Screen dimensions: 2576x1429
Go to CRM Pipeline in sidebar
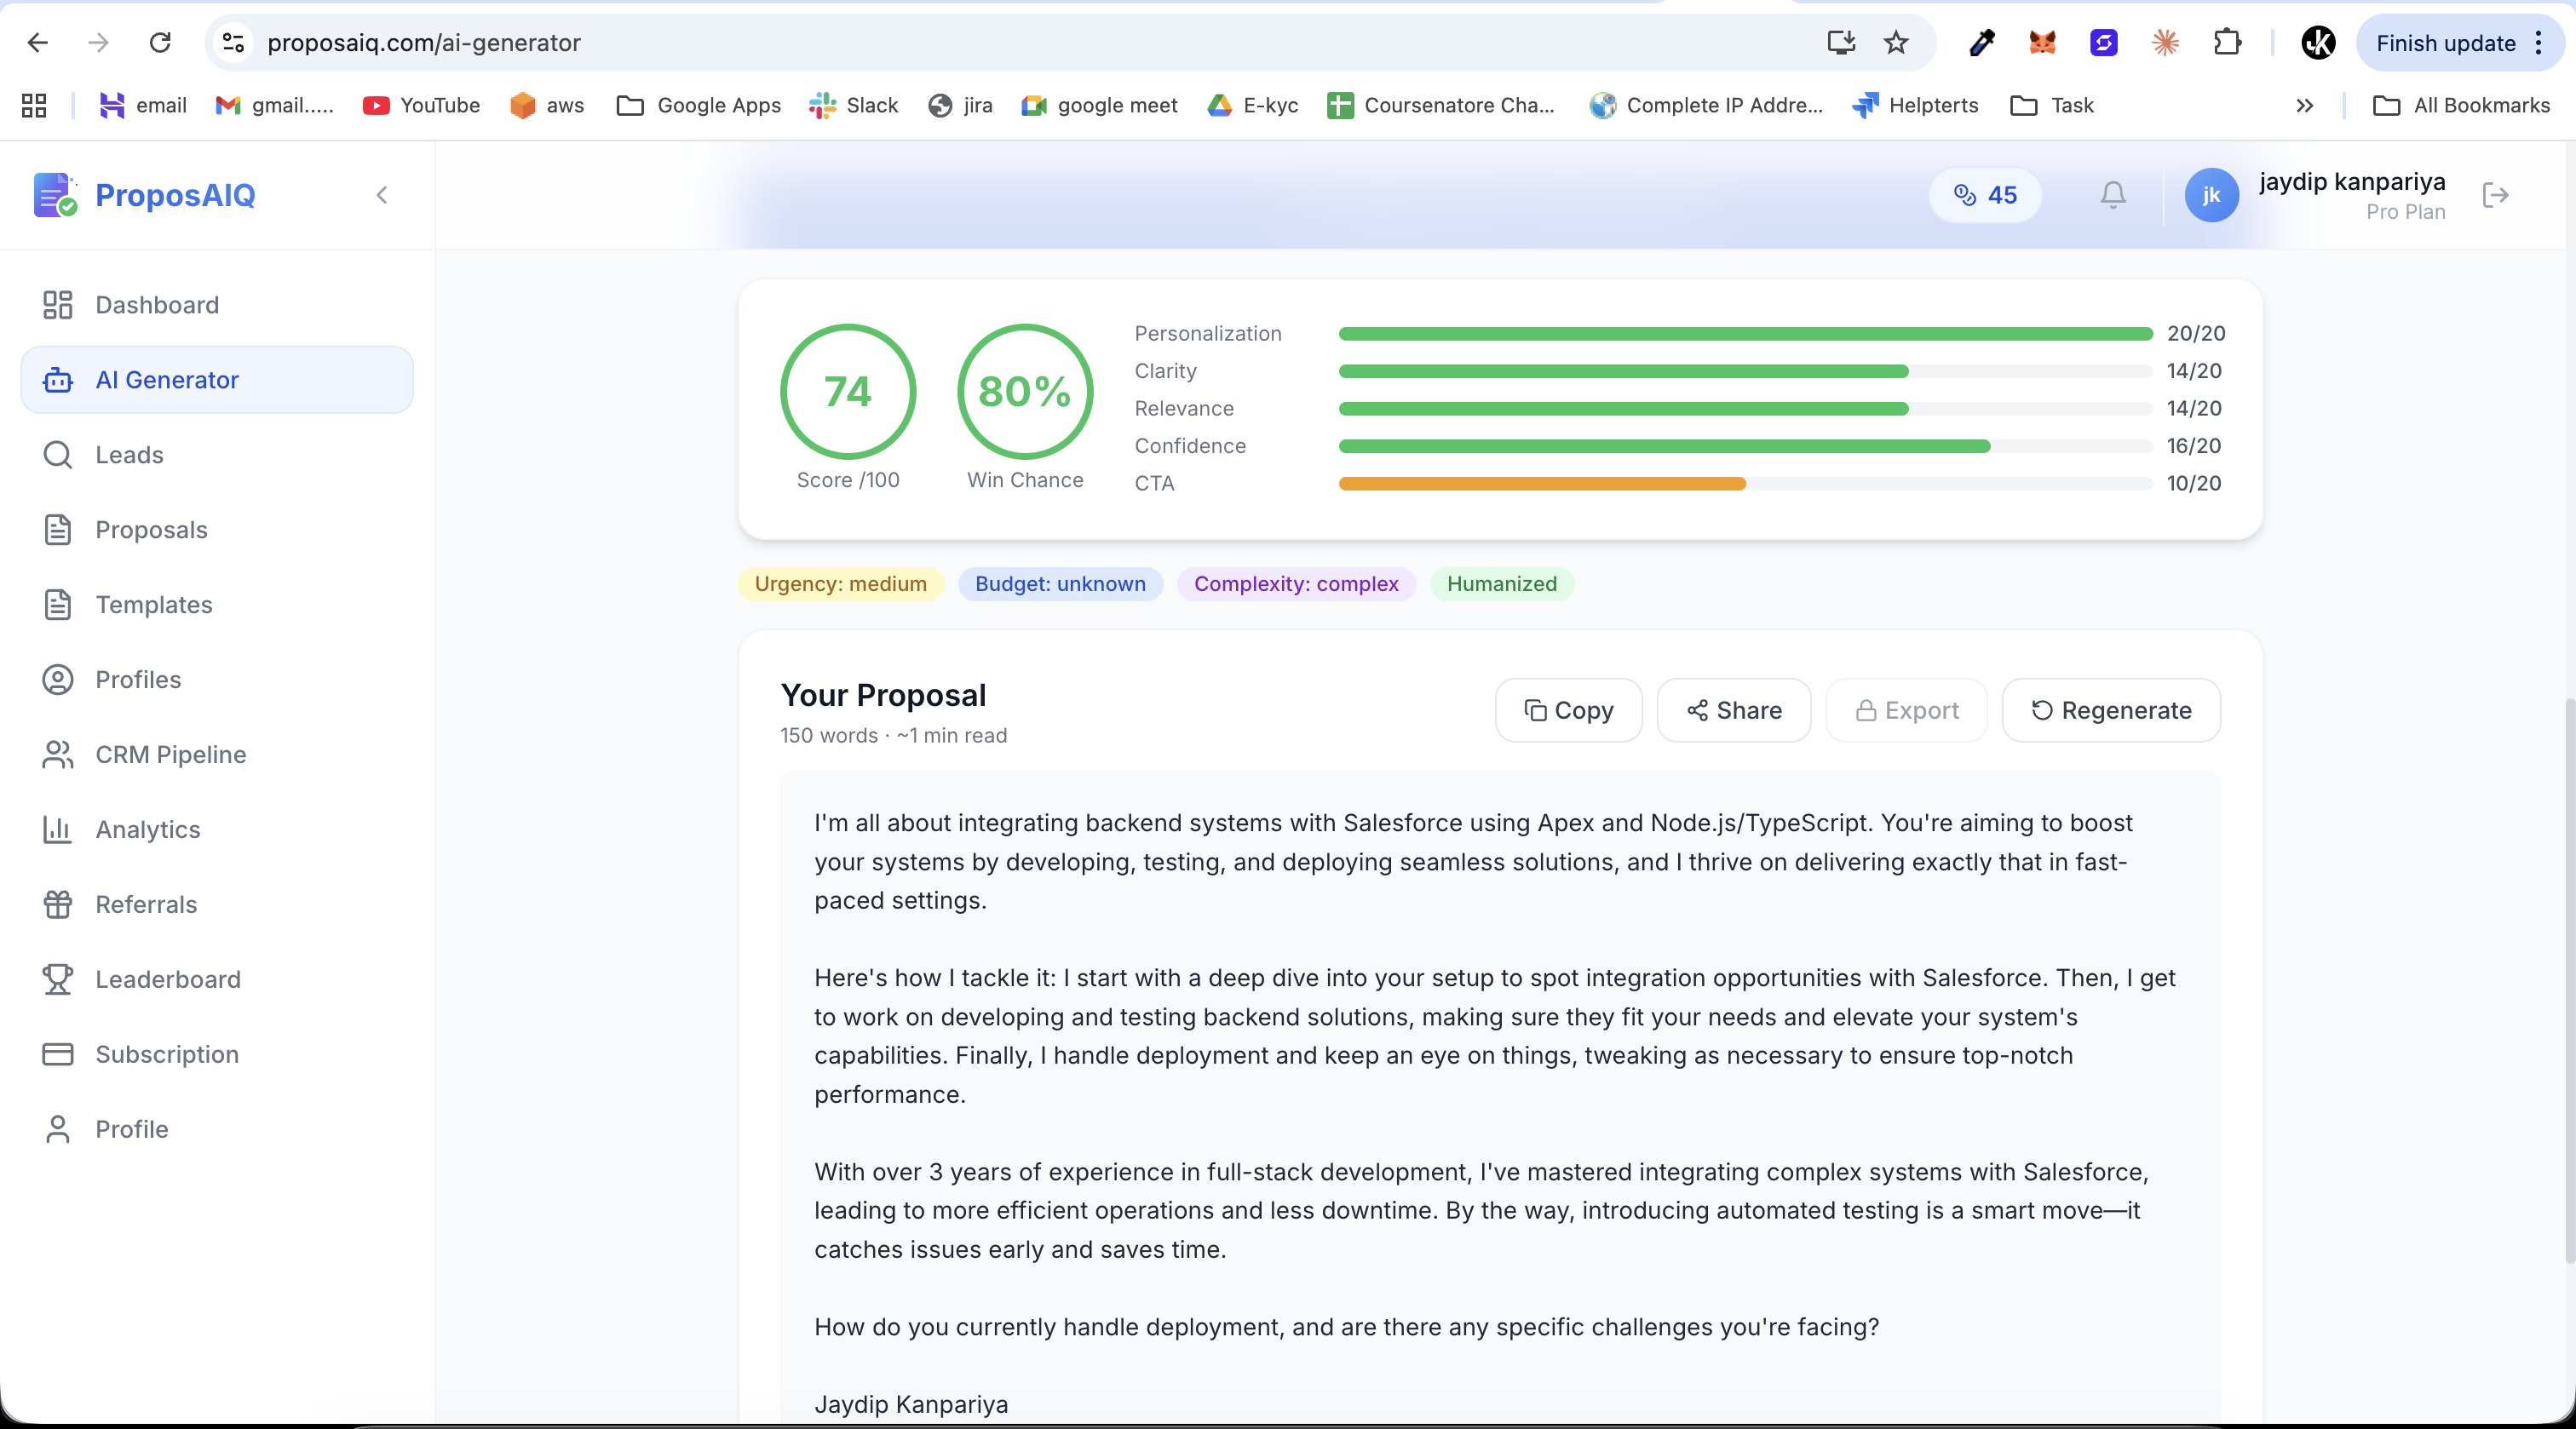[x=170, y=755]
